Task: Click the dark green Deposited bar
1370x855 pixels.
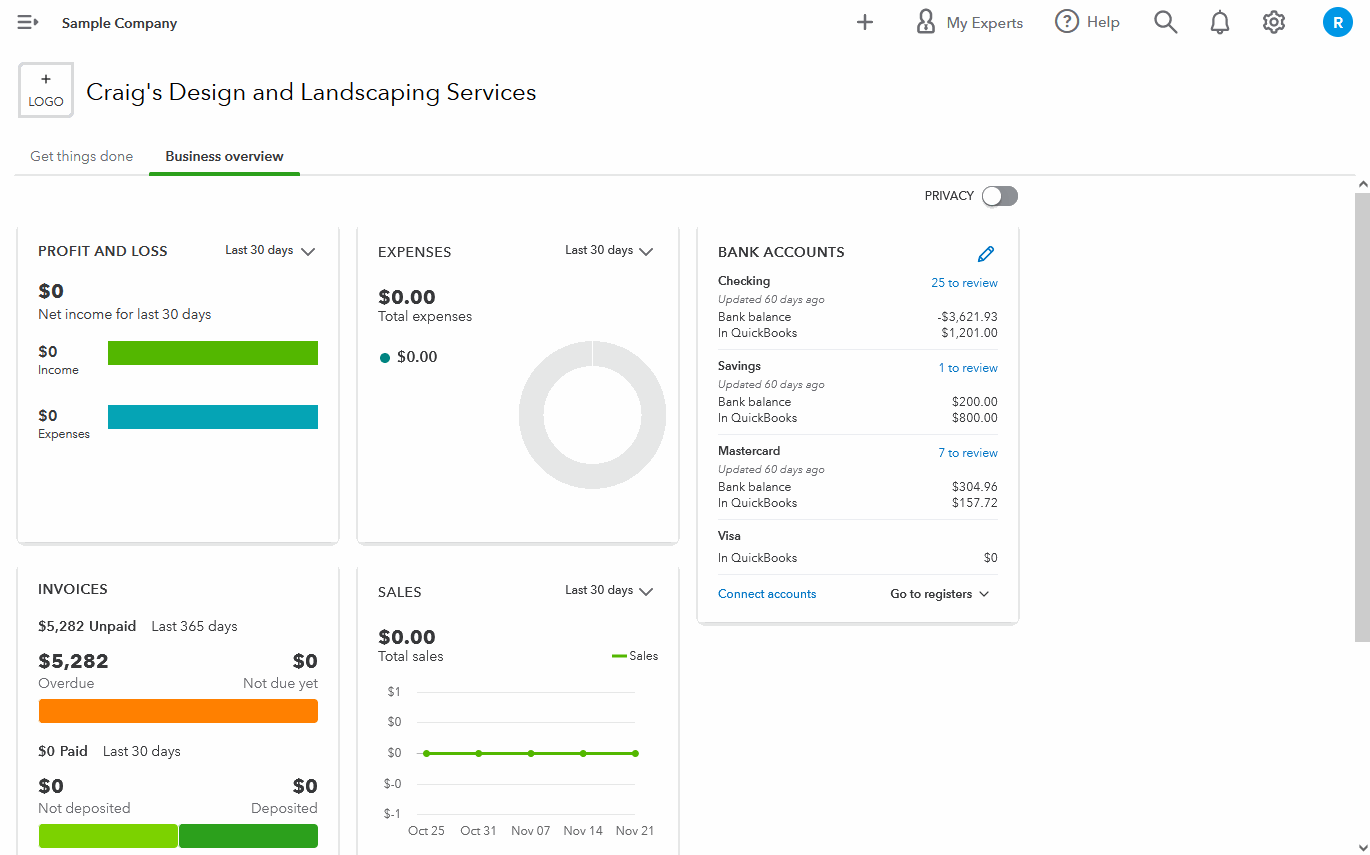Action: coord(248,836)
